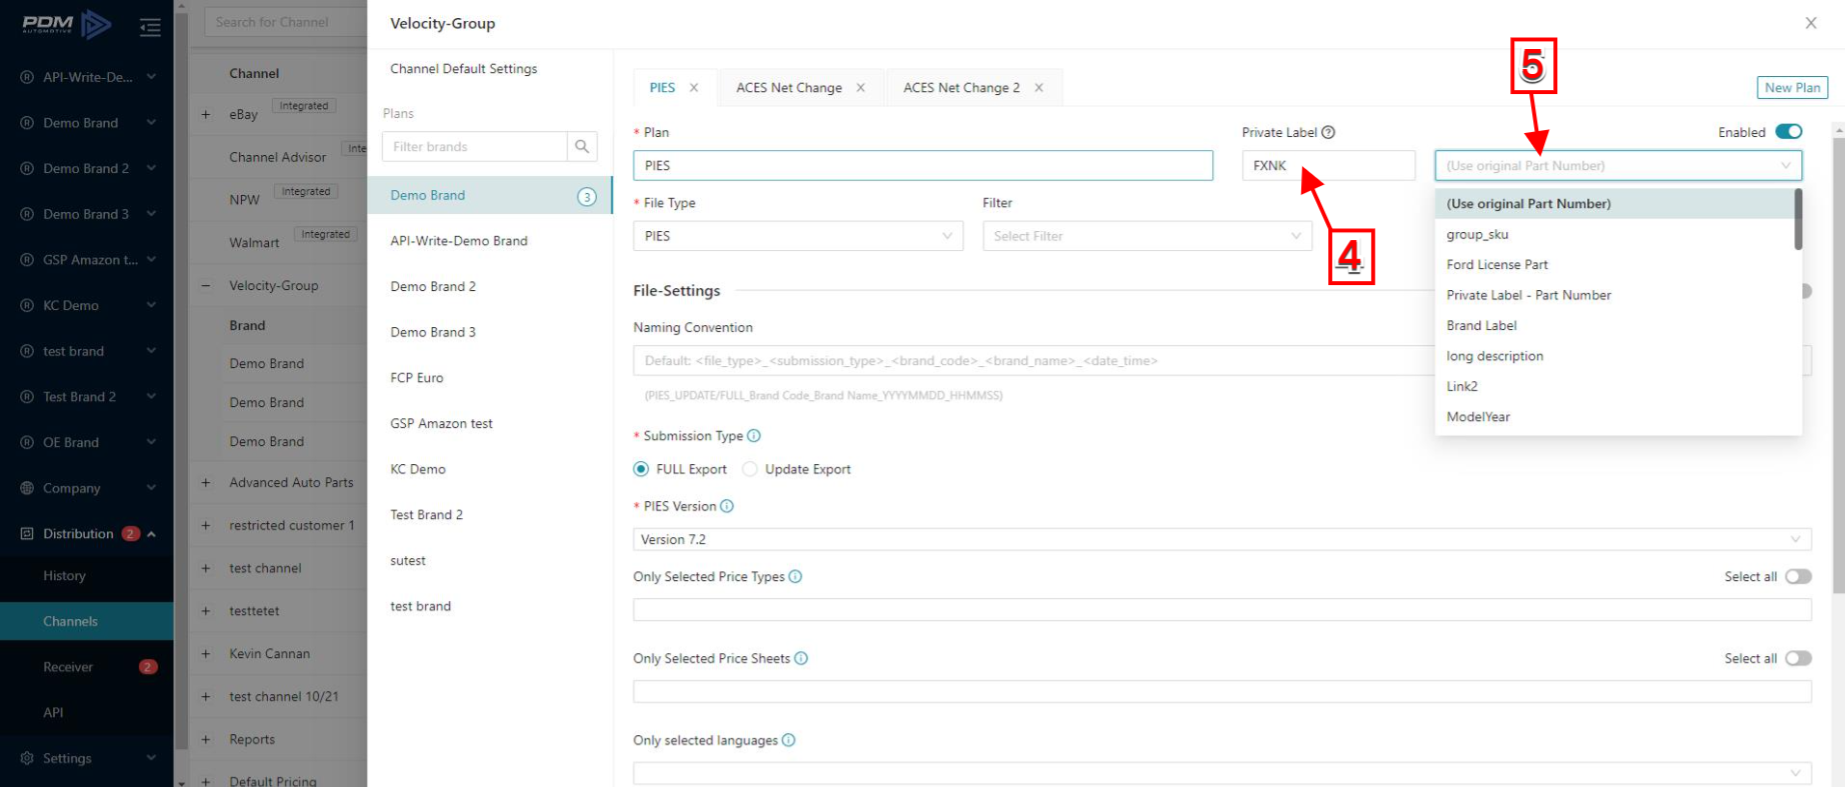Viewport: 1845px width, 787px height.
Task: Click the Demo Brand plan count badge
Action: (x=587, y=197)
